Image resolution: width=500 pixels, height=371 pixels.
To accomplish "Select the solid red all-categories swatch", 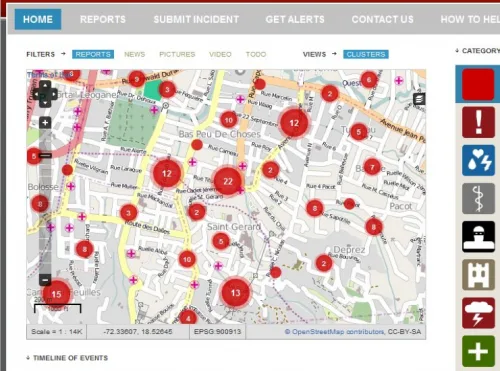I will 478,84.
